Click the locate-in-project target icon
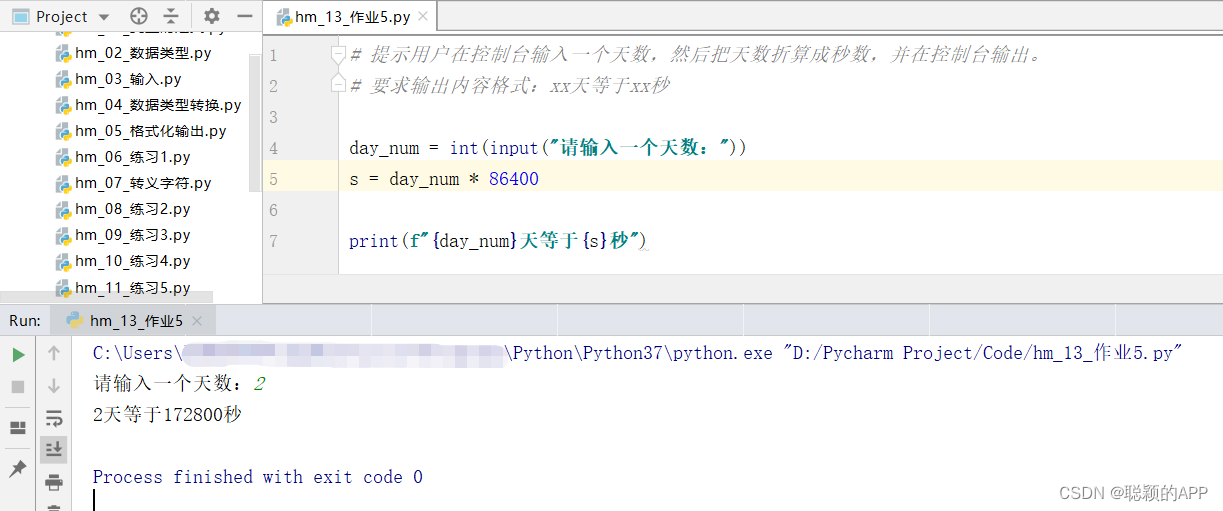This screenshot has width=1223, height=511. coord(139,16)
